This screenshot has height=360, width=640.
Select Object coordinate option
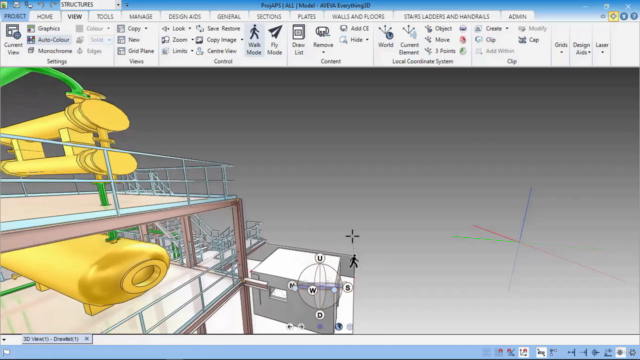(438, 29)
